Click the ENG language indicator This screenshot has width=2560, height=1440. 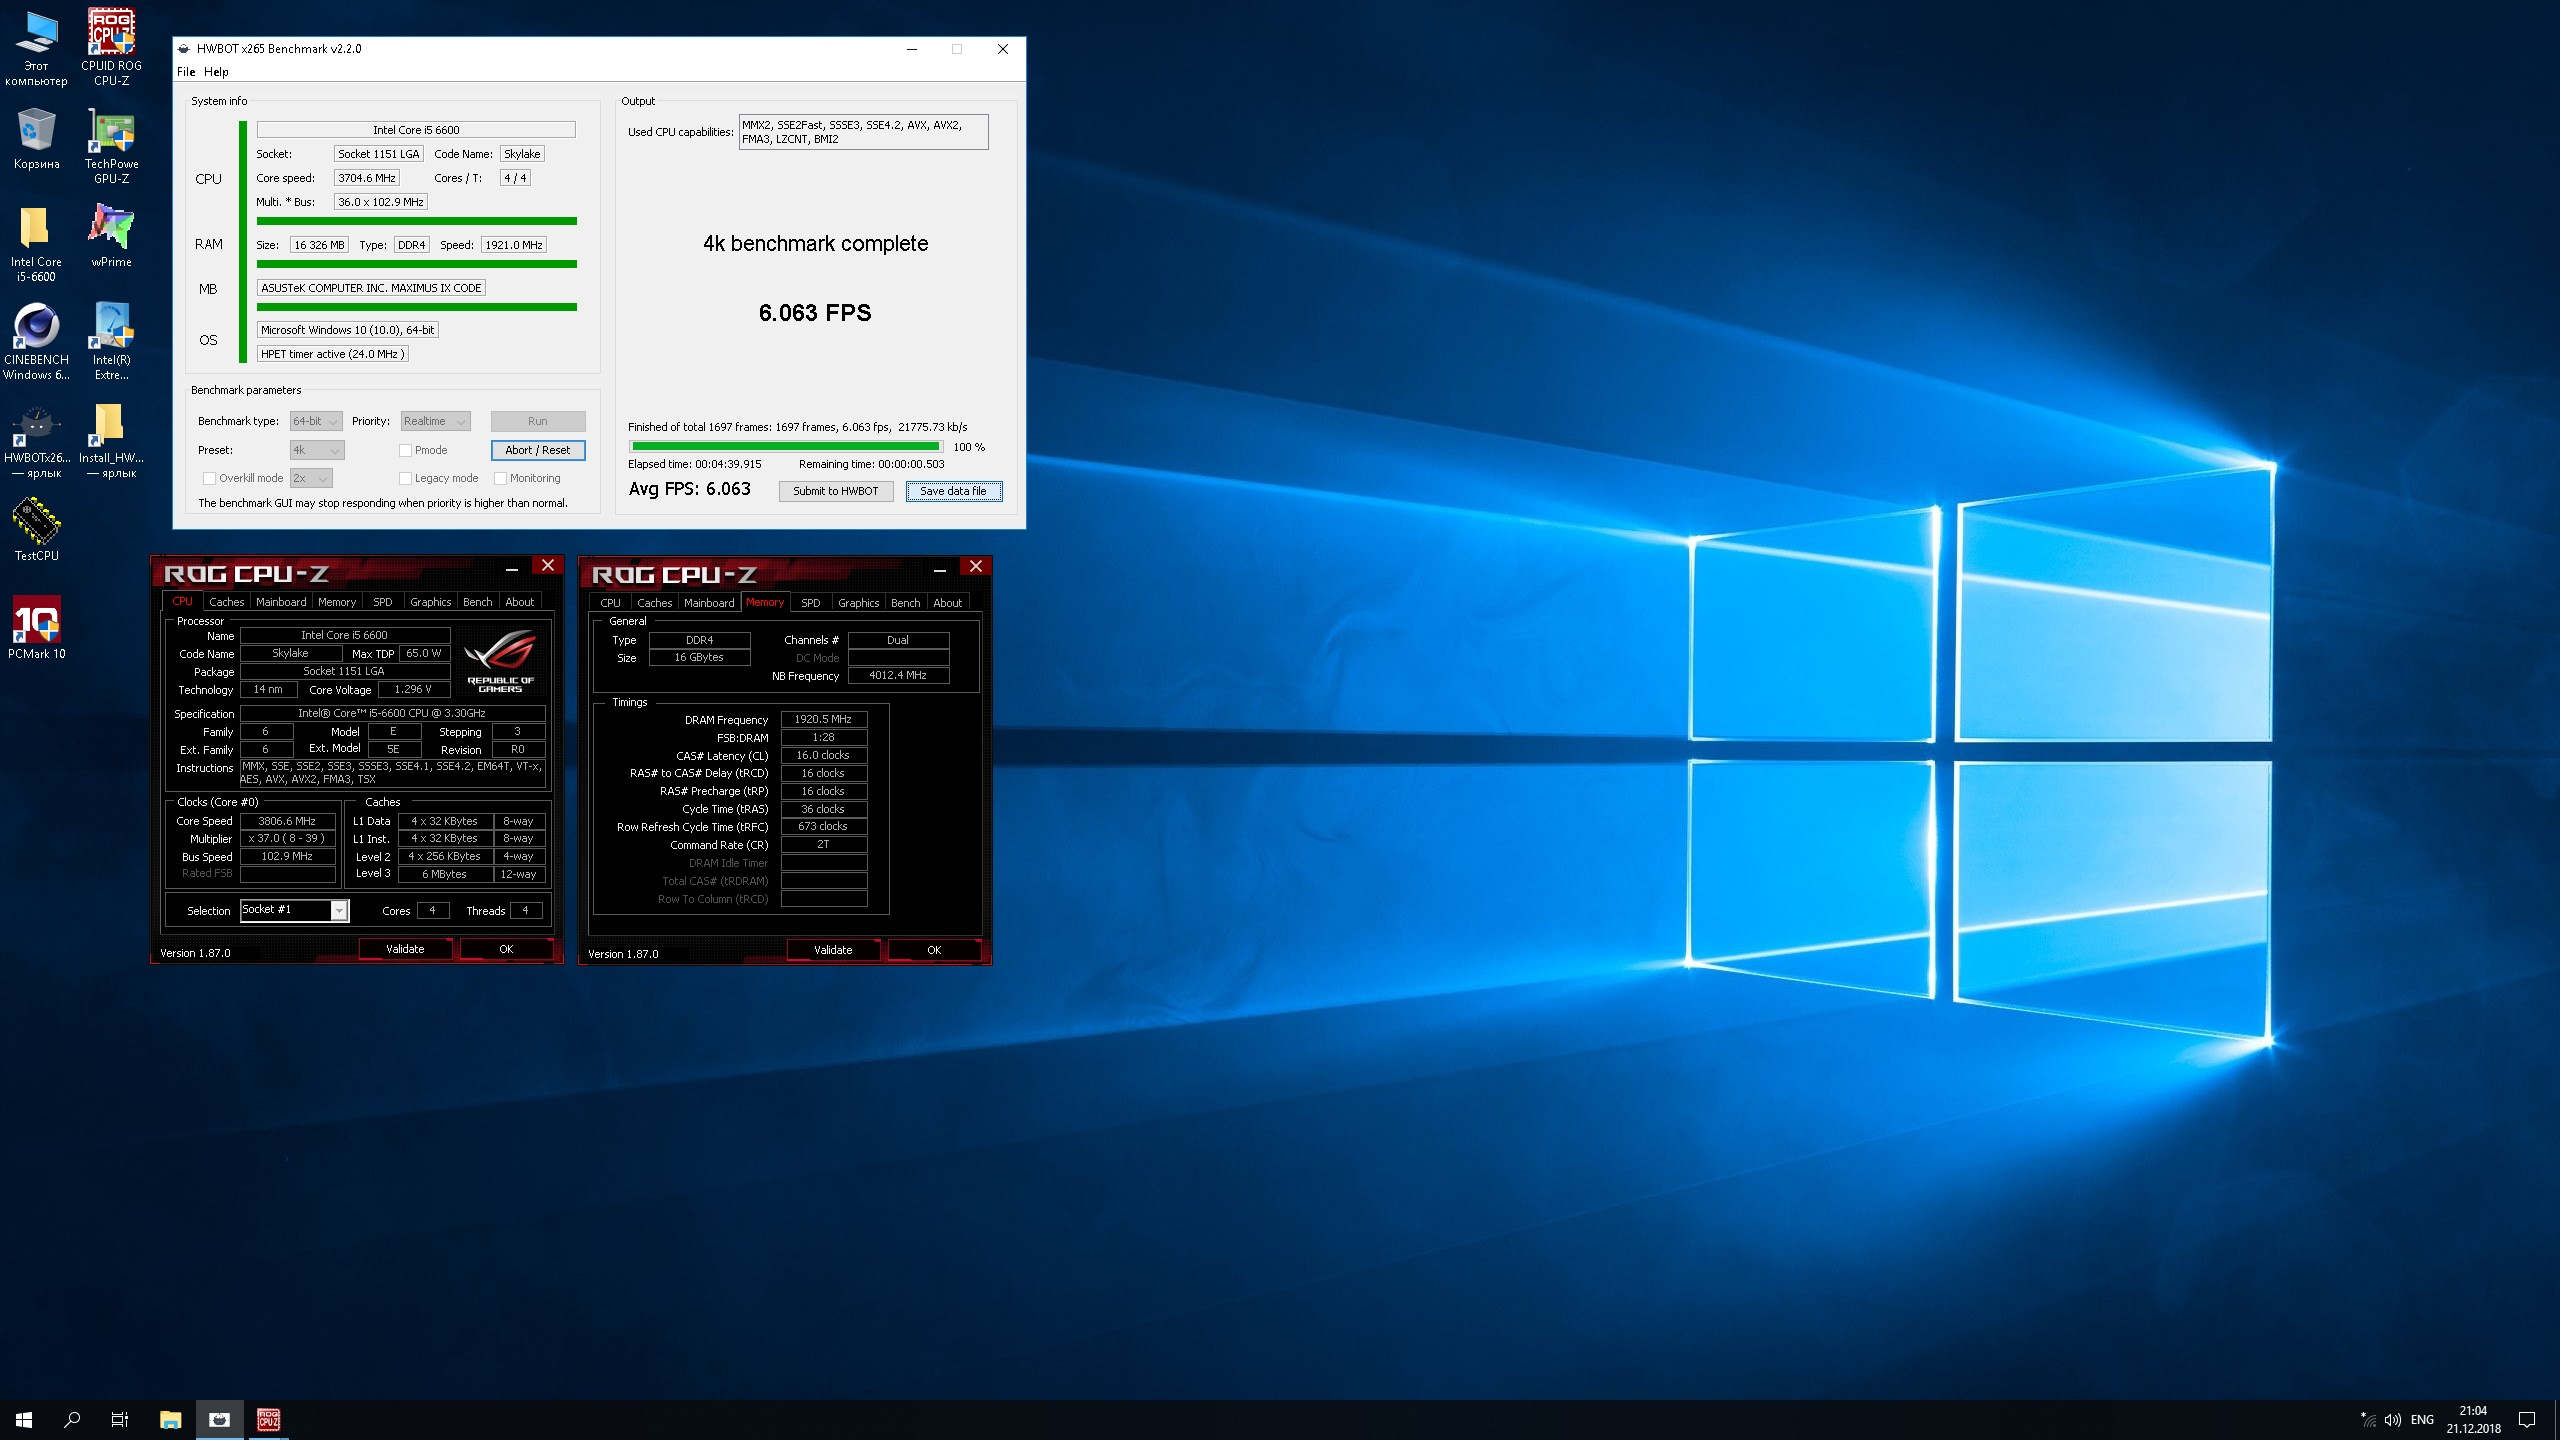(2422, 1419)
